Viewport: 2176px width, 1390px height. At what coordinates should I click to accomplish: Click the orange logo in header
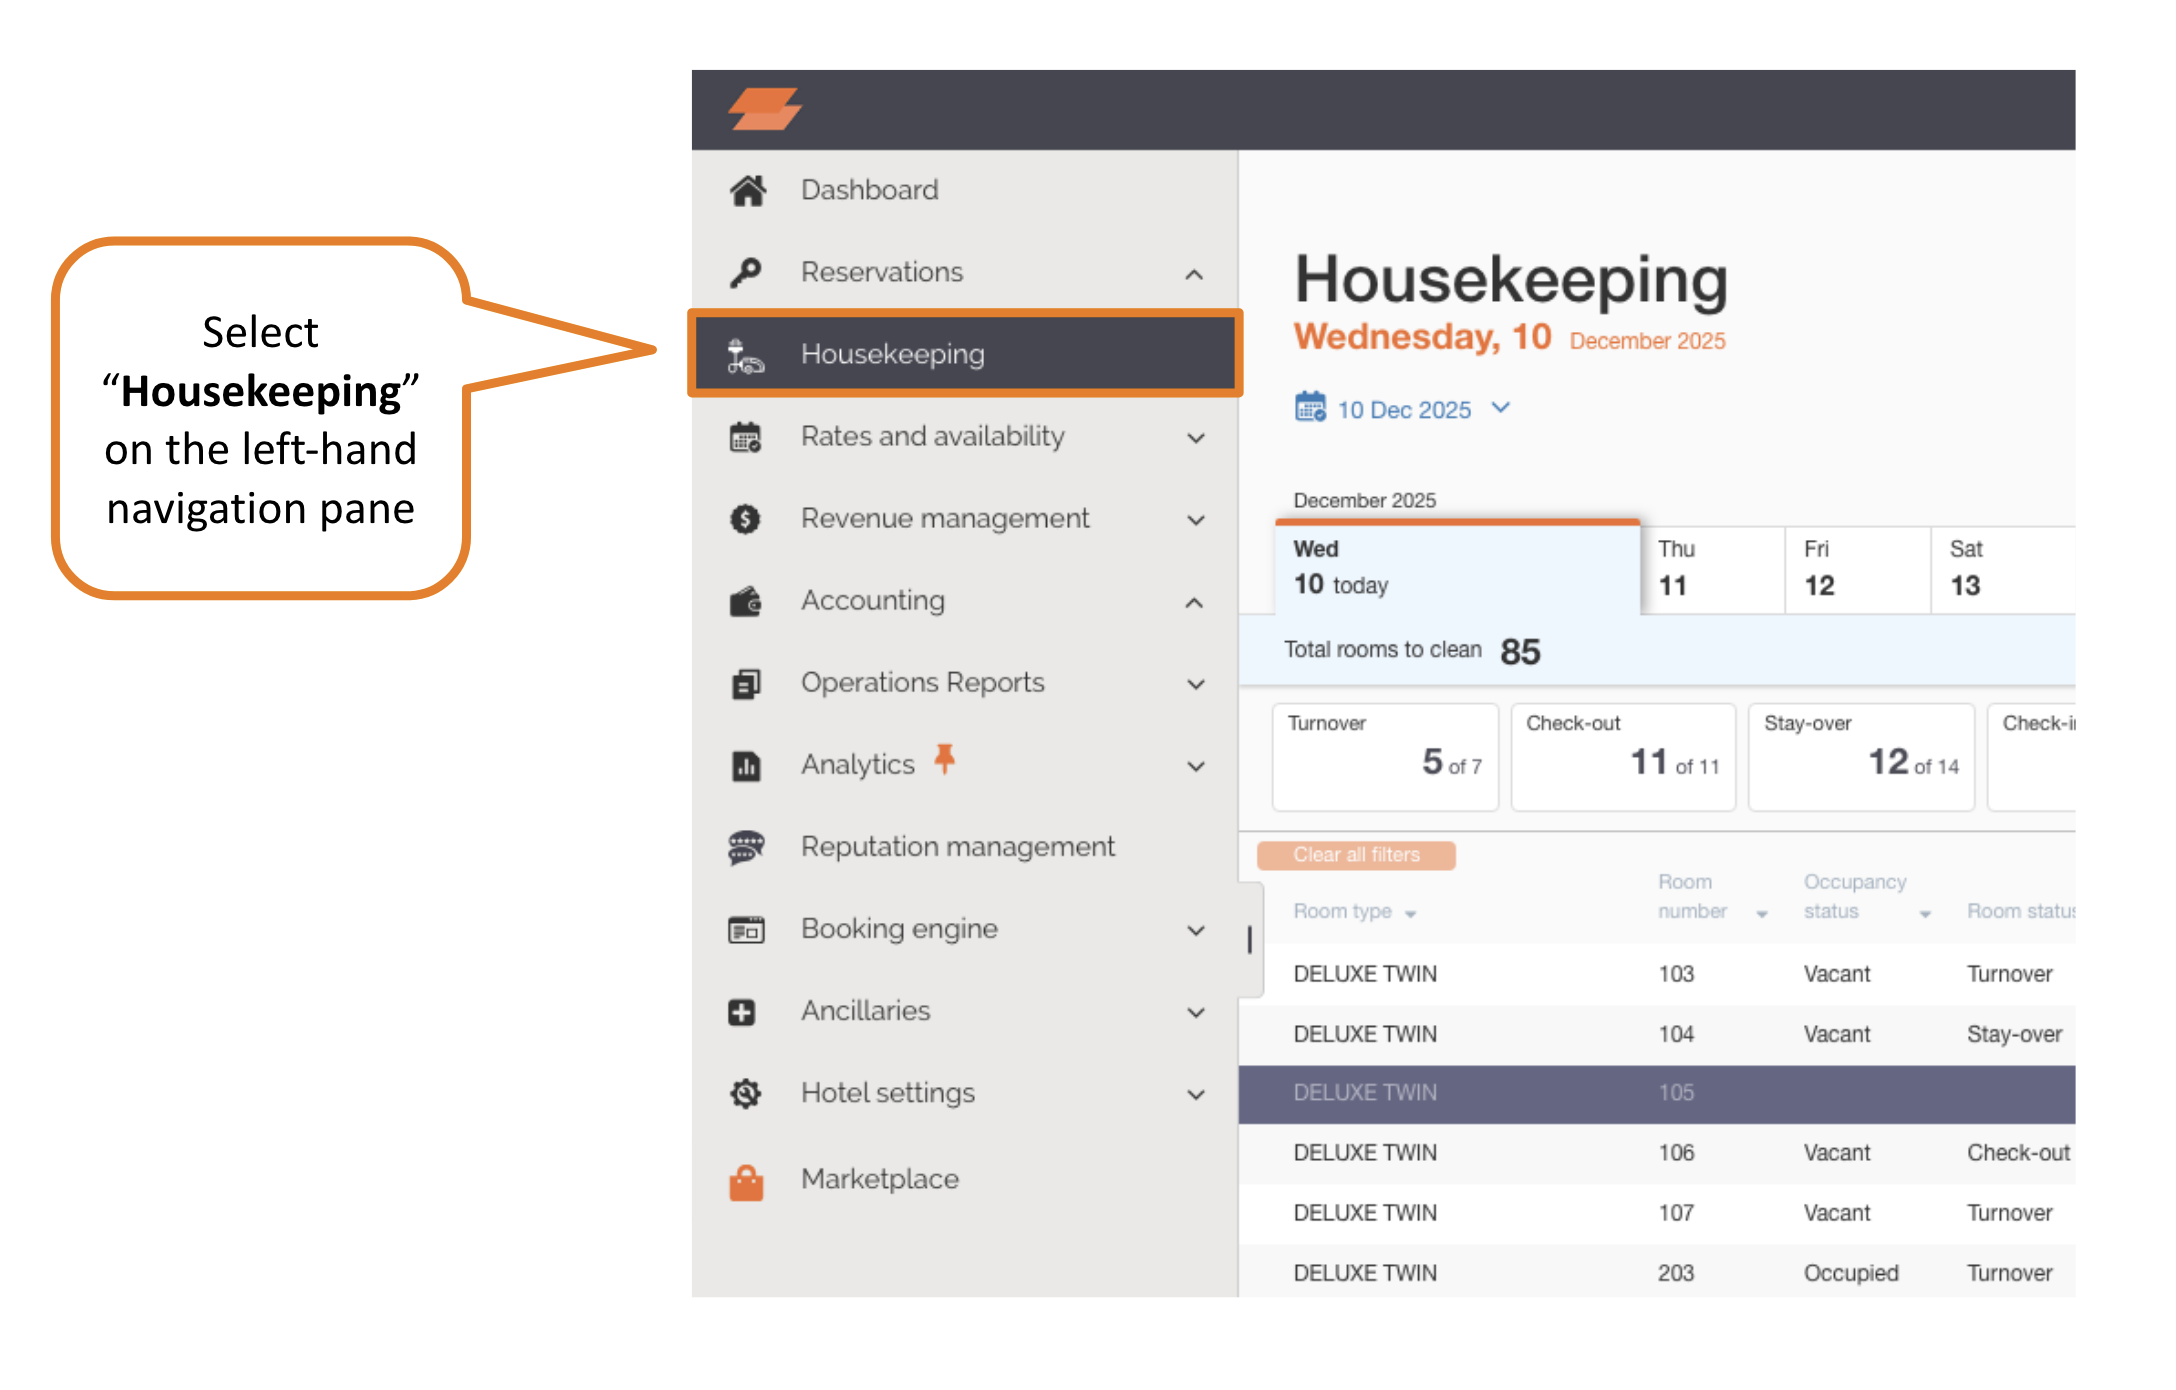(765, 109)
